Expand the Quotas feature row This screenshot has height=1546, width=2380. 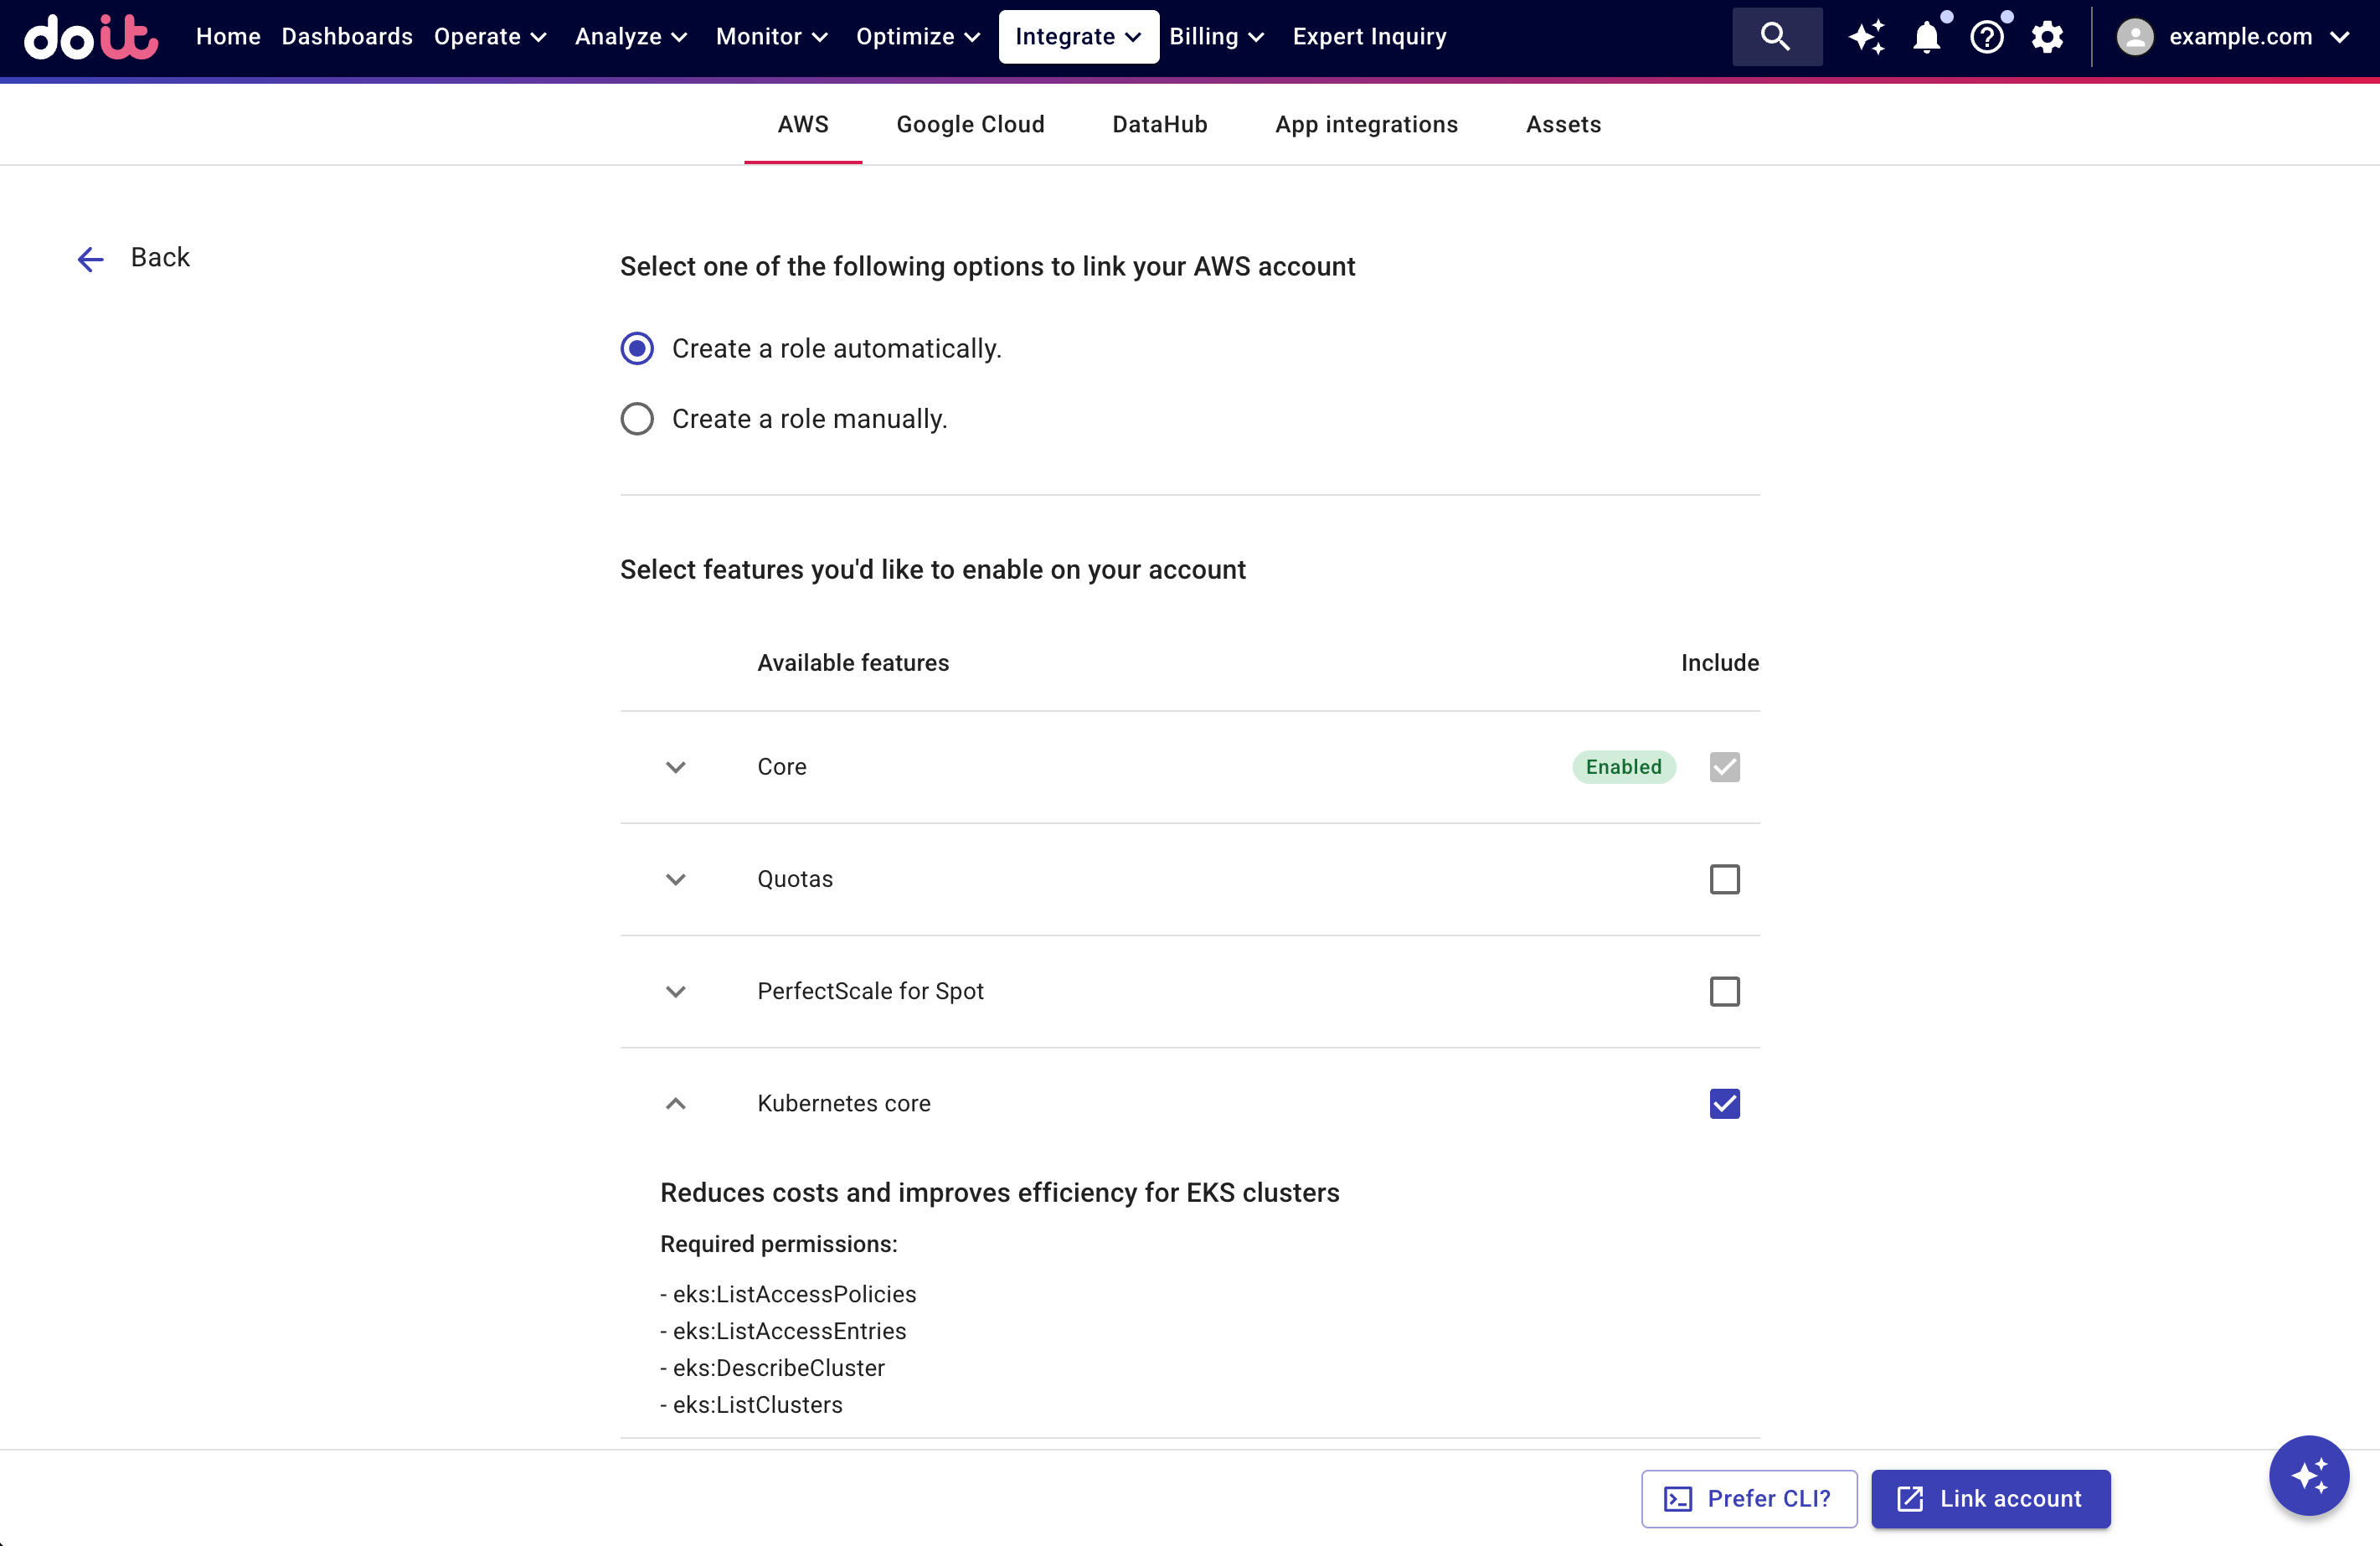[x=676, y=879]
